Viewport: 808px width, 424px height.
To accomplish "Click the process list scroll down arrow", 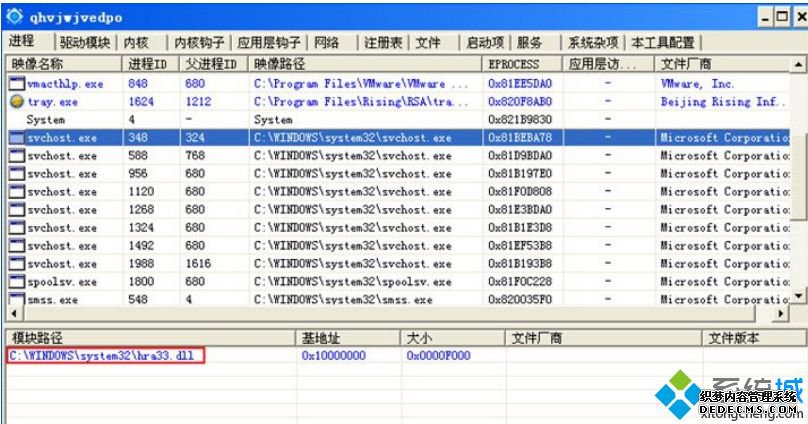I will coord(798,296).
